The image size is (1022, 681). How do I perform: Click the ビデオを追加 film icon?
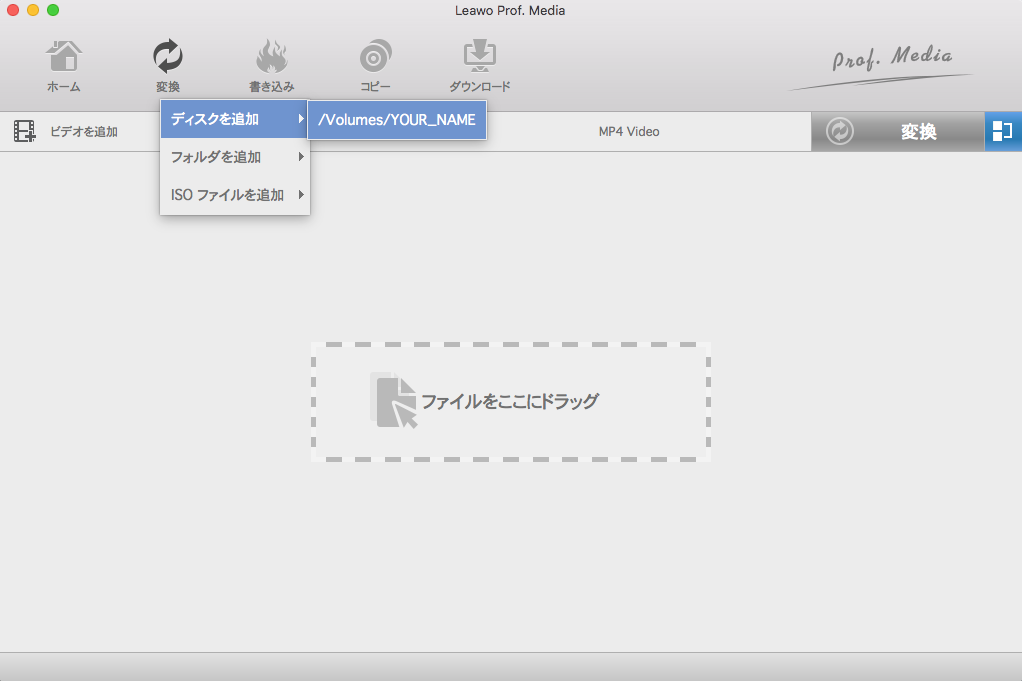25,131
